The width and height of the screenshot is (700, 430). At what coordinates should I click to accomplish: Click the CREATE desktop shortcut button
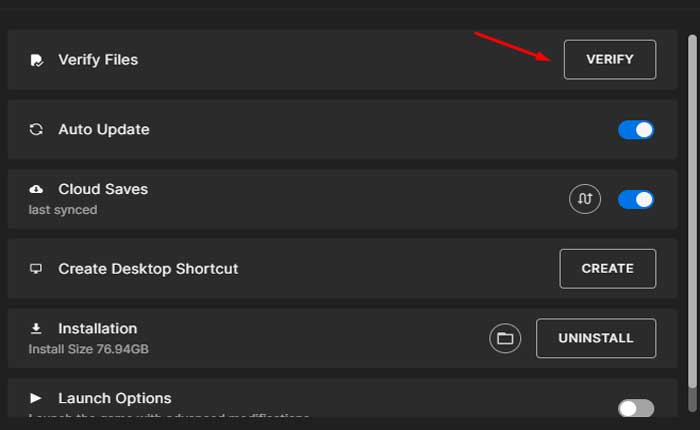pos(607,269)
